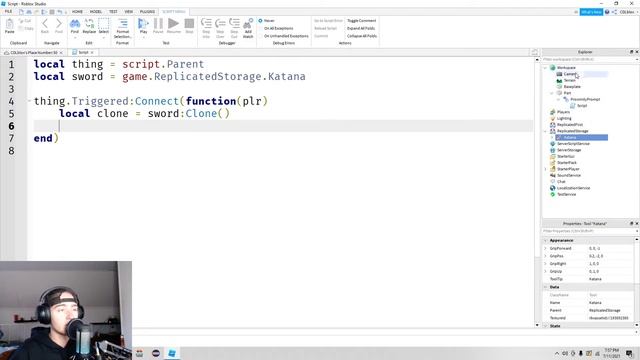Collapse the Part tree node
This screenshot has height=360, width=640.
click(552, 93)
